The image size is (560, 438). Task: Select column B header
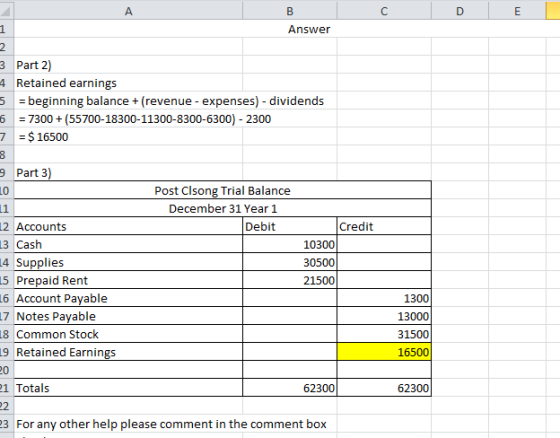(290, 11)
